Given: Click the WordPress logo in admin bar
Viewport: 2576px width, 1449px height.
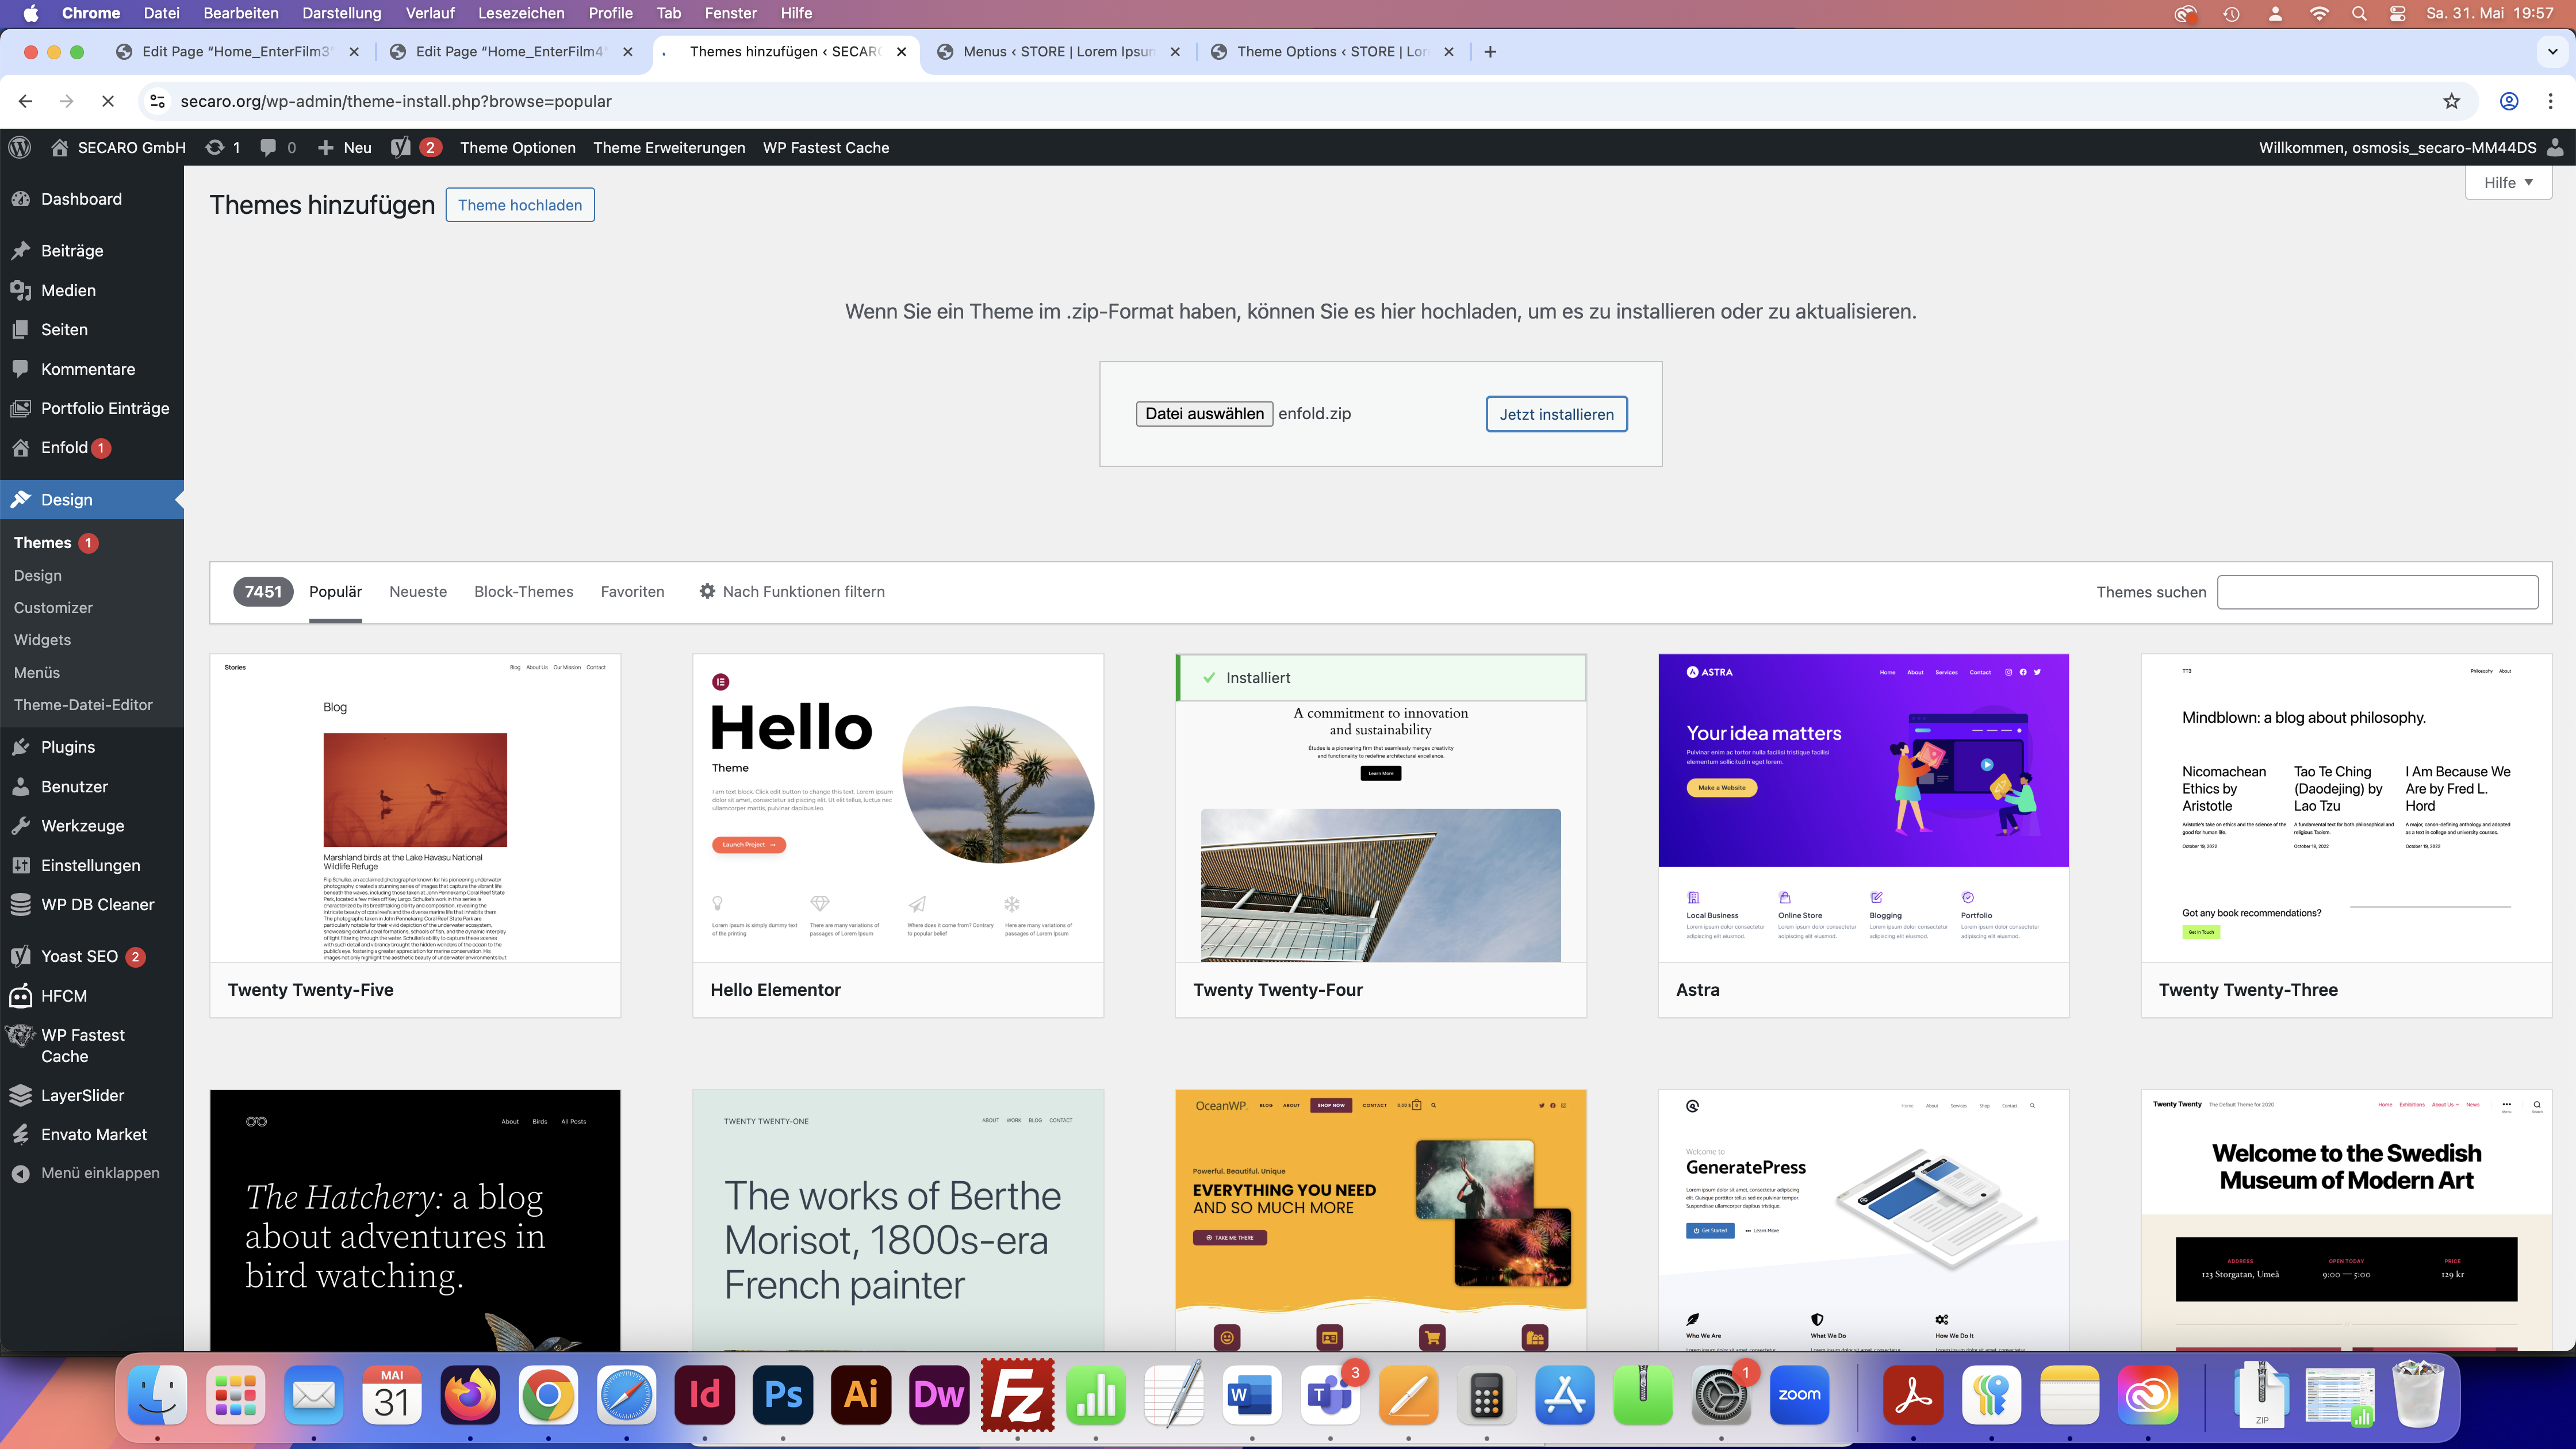Looking at the screenshot, I should point(20,147).
